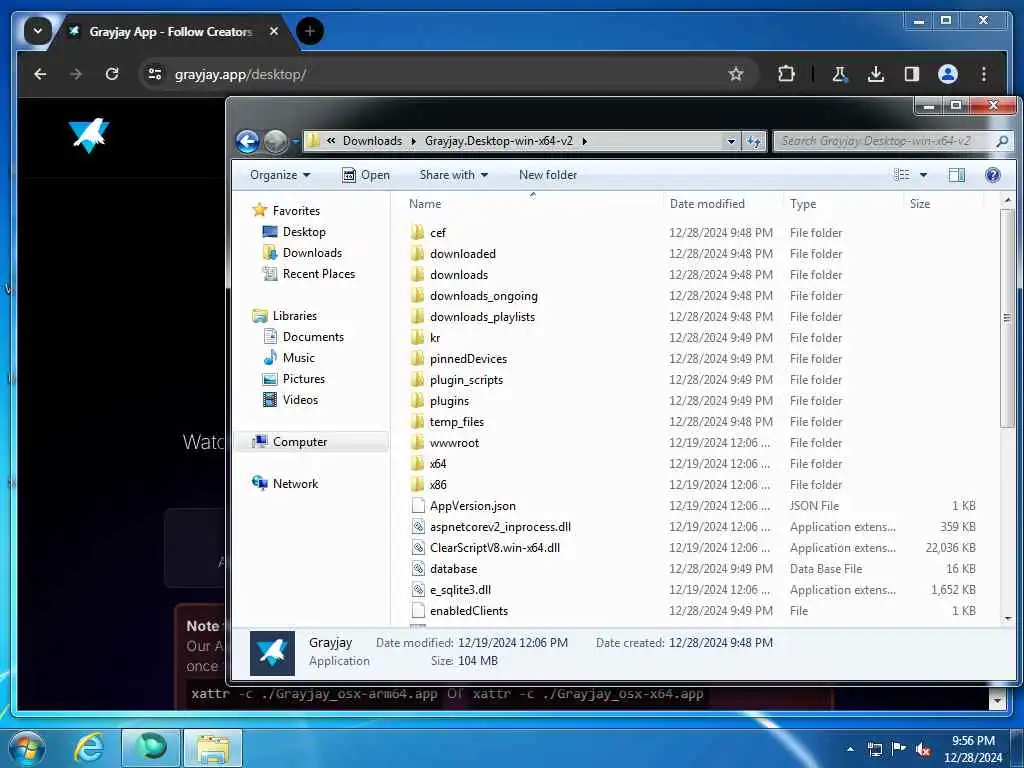
Task: Click the Windows Explorer taskbar icon
Action: (x=213, y=748)
